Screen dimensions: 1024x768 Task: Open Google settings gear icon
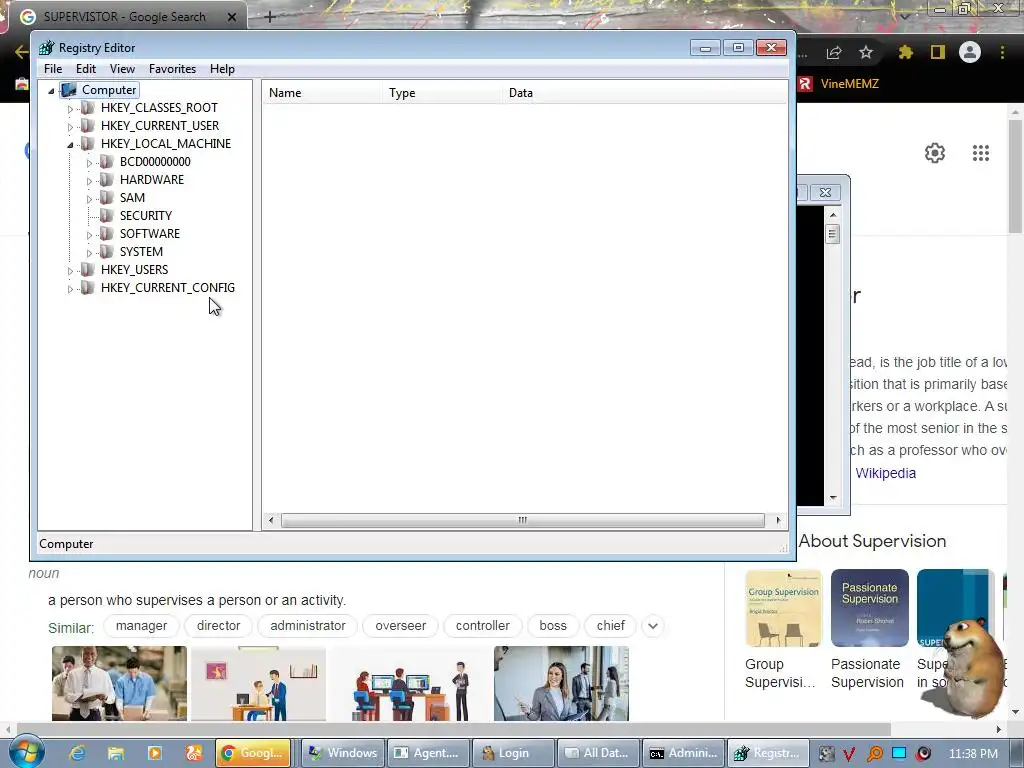tap(935, 153)
